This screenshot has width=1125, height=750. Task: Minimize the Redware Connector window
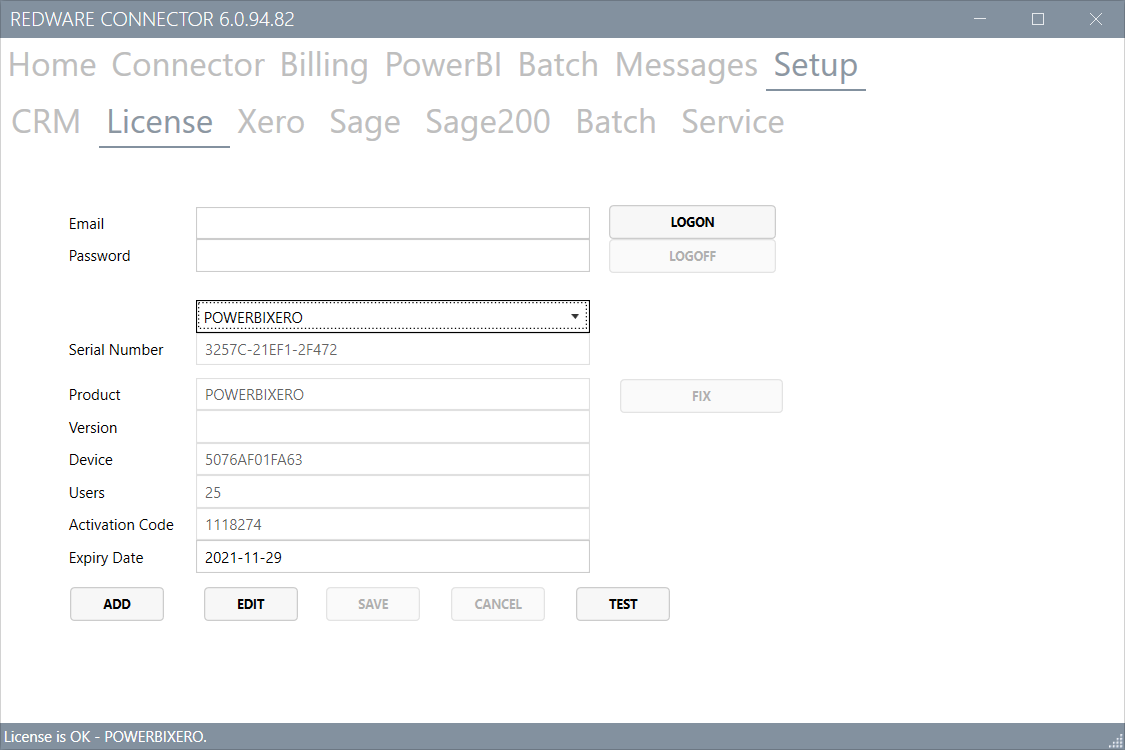980,19
